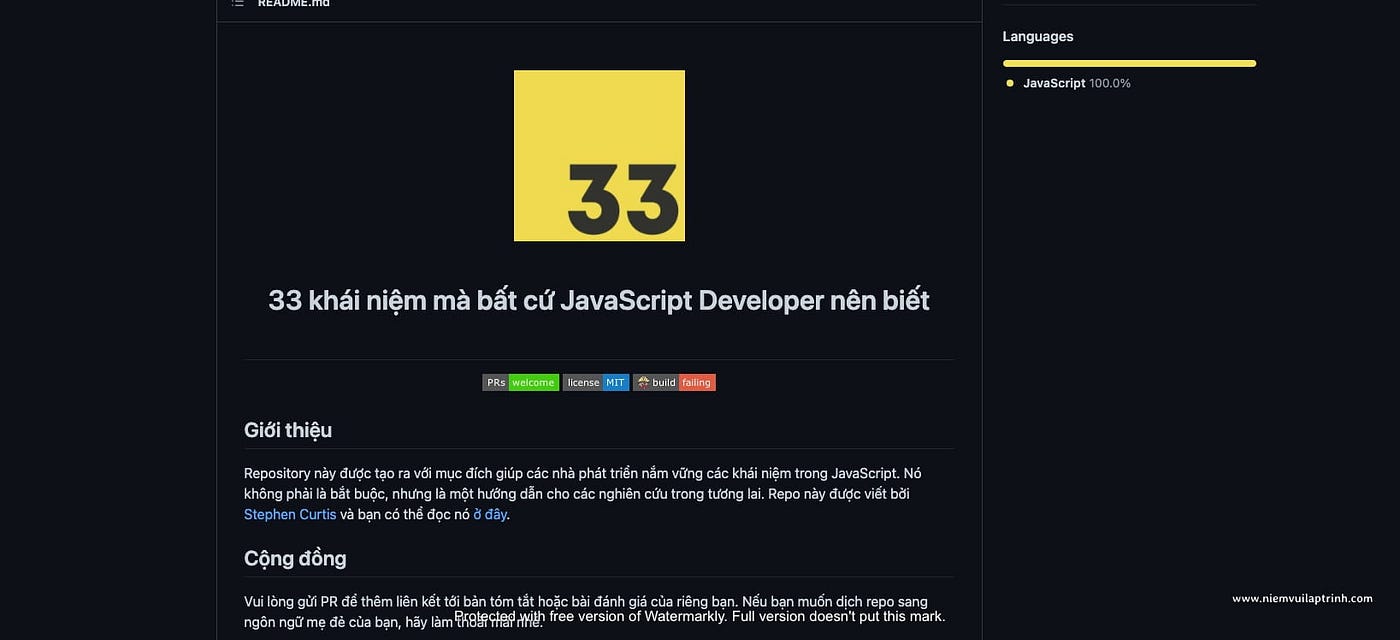1400x640 pixels.
Task: Click the 'Cộng đồng' heading
Action: point(295,558)
